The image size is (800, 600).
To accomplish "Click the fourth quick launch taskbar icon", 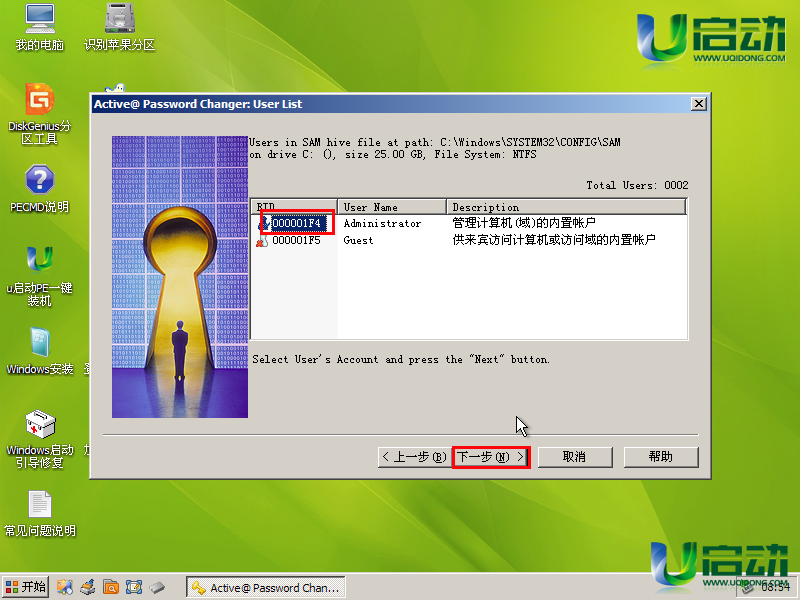I will pos(134,587).
